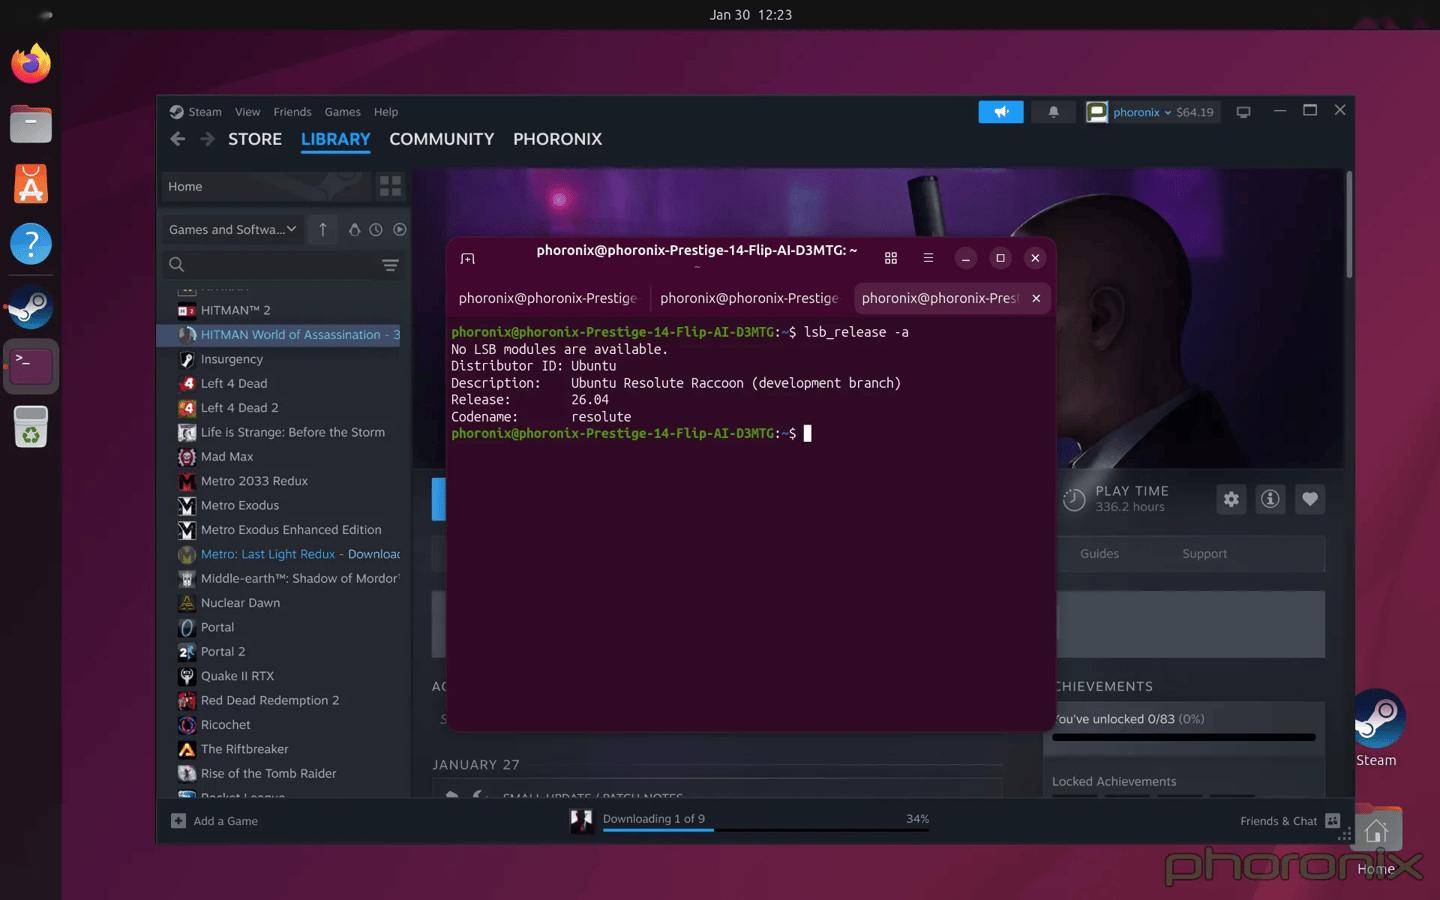The width and height of the screenshot is (1440, 900).
Task: Switch library to grid collections view
Action: coord(390,186)
